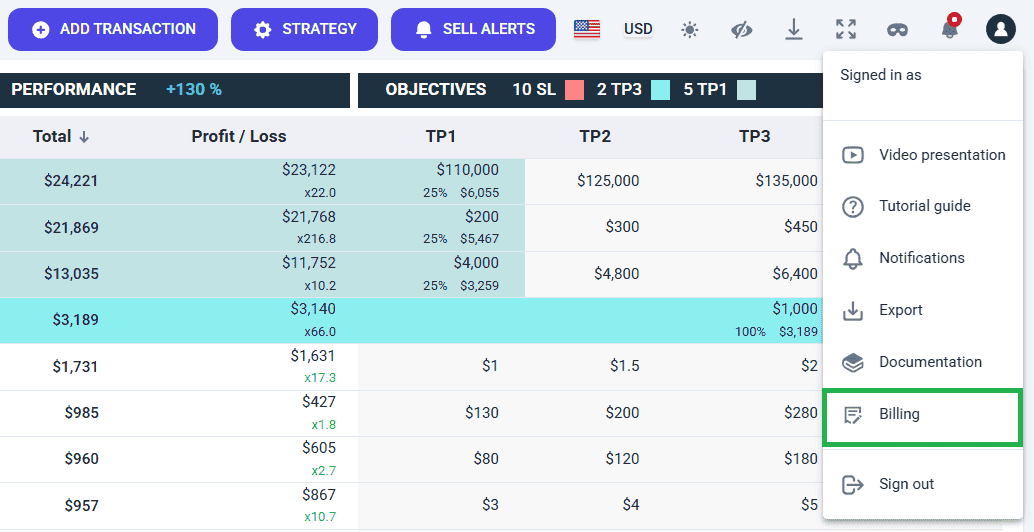
Task: Click the red SL color swatch
Action: [x=574, y=90]
